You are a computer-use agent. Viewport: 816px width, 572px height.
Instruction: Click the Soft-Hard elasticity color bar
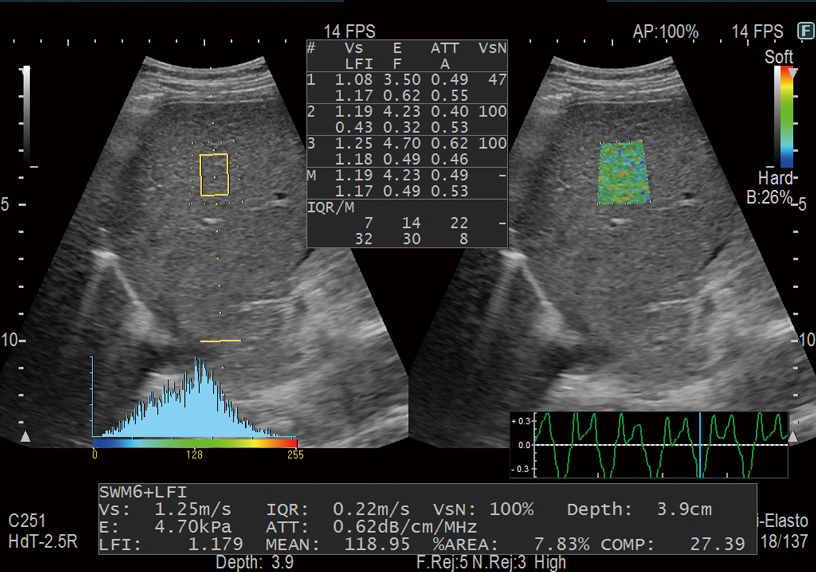pos(788,116)
